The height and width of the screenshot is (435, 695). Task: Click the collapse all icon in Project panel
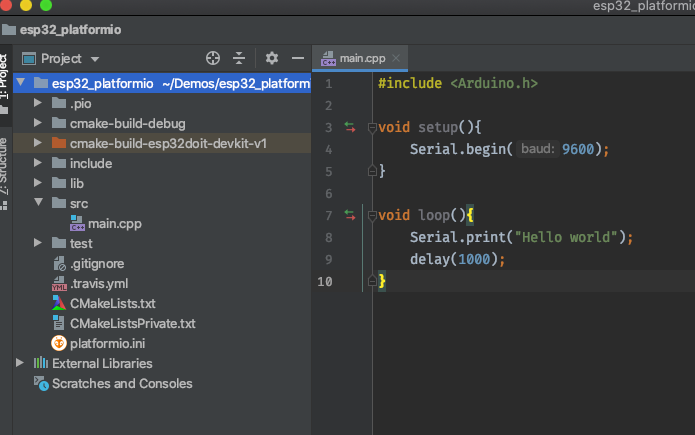coord(239,59)
